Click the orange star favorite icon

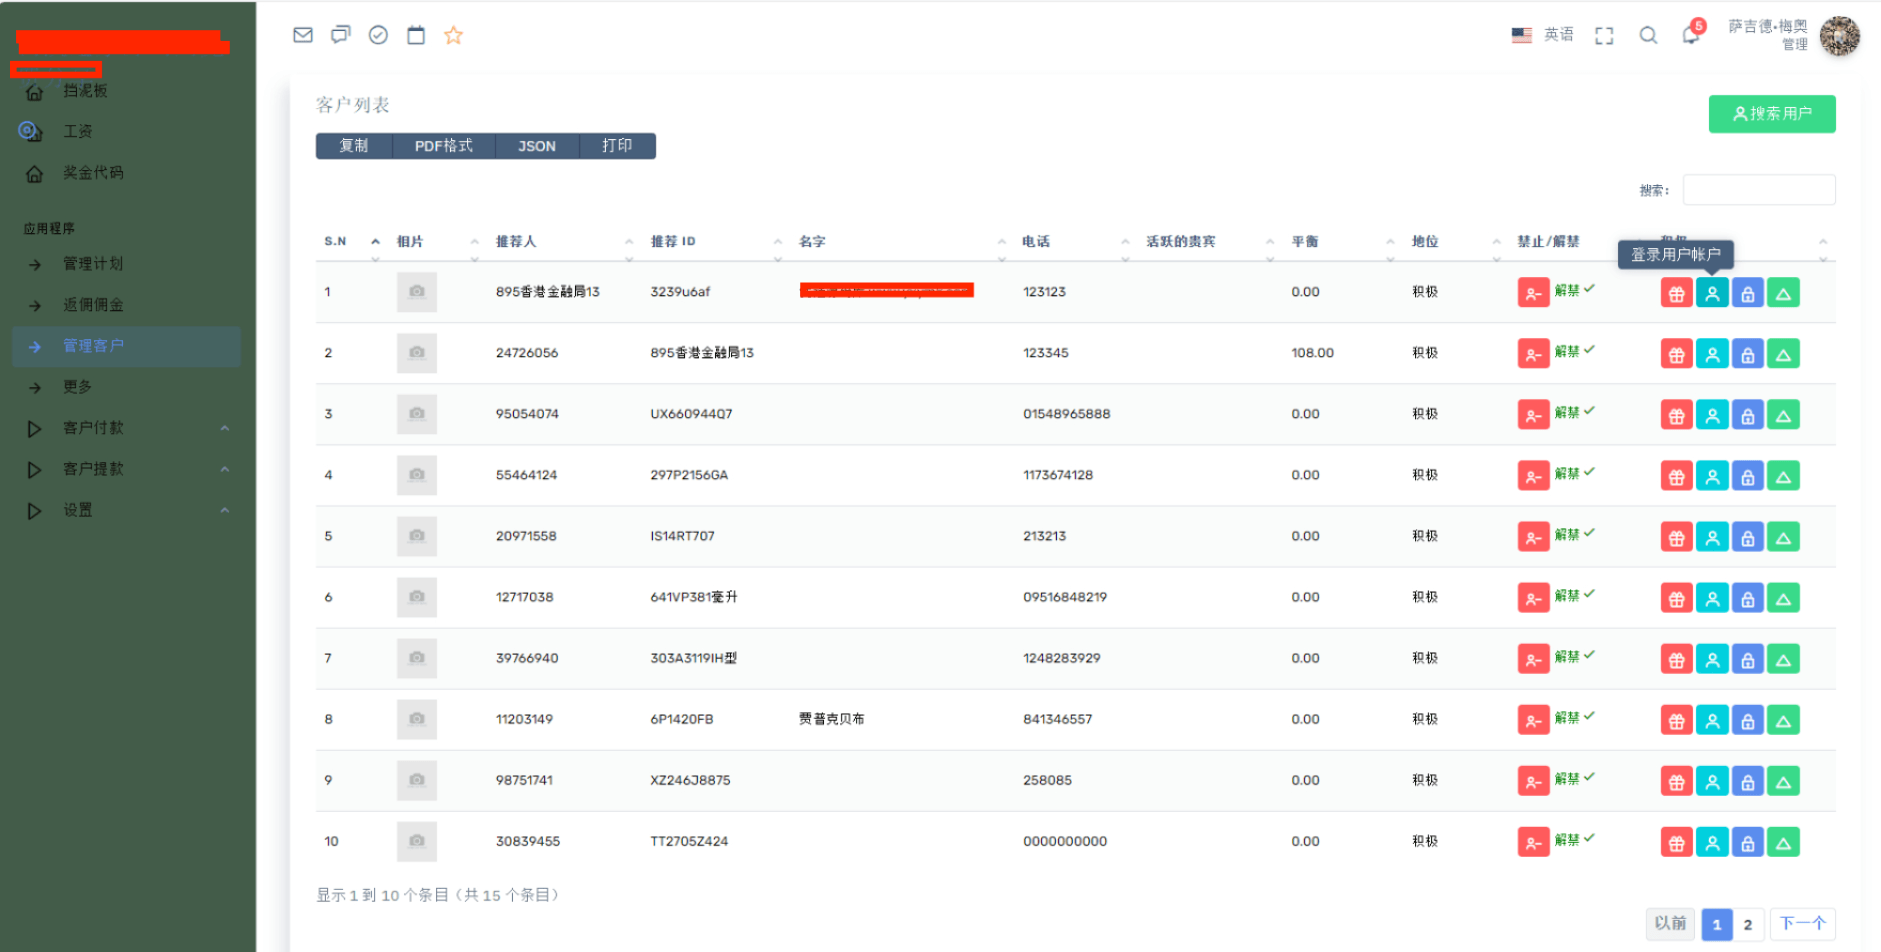click(x=454, y=34)
